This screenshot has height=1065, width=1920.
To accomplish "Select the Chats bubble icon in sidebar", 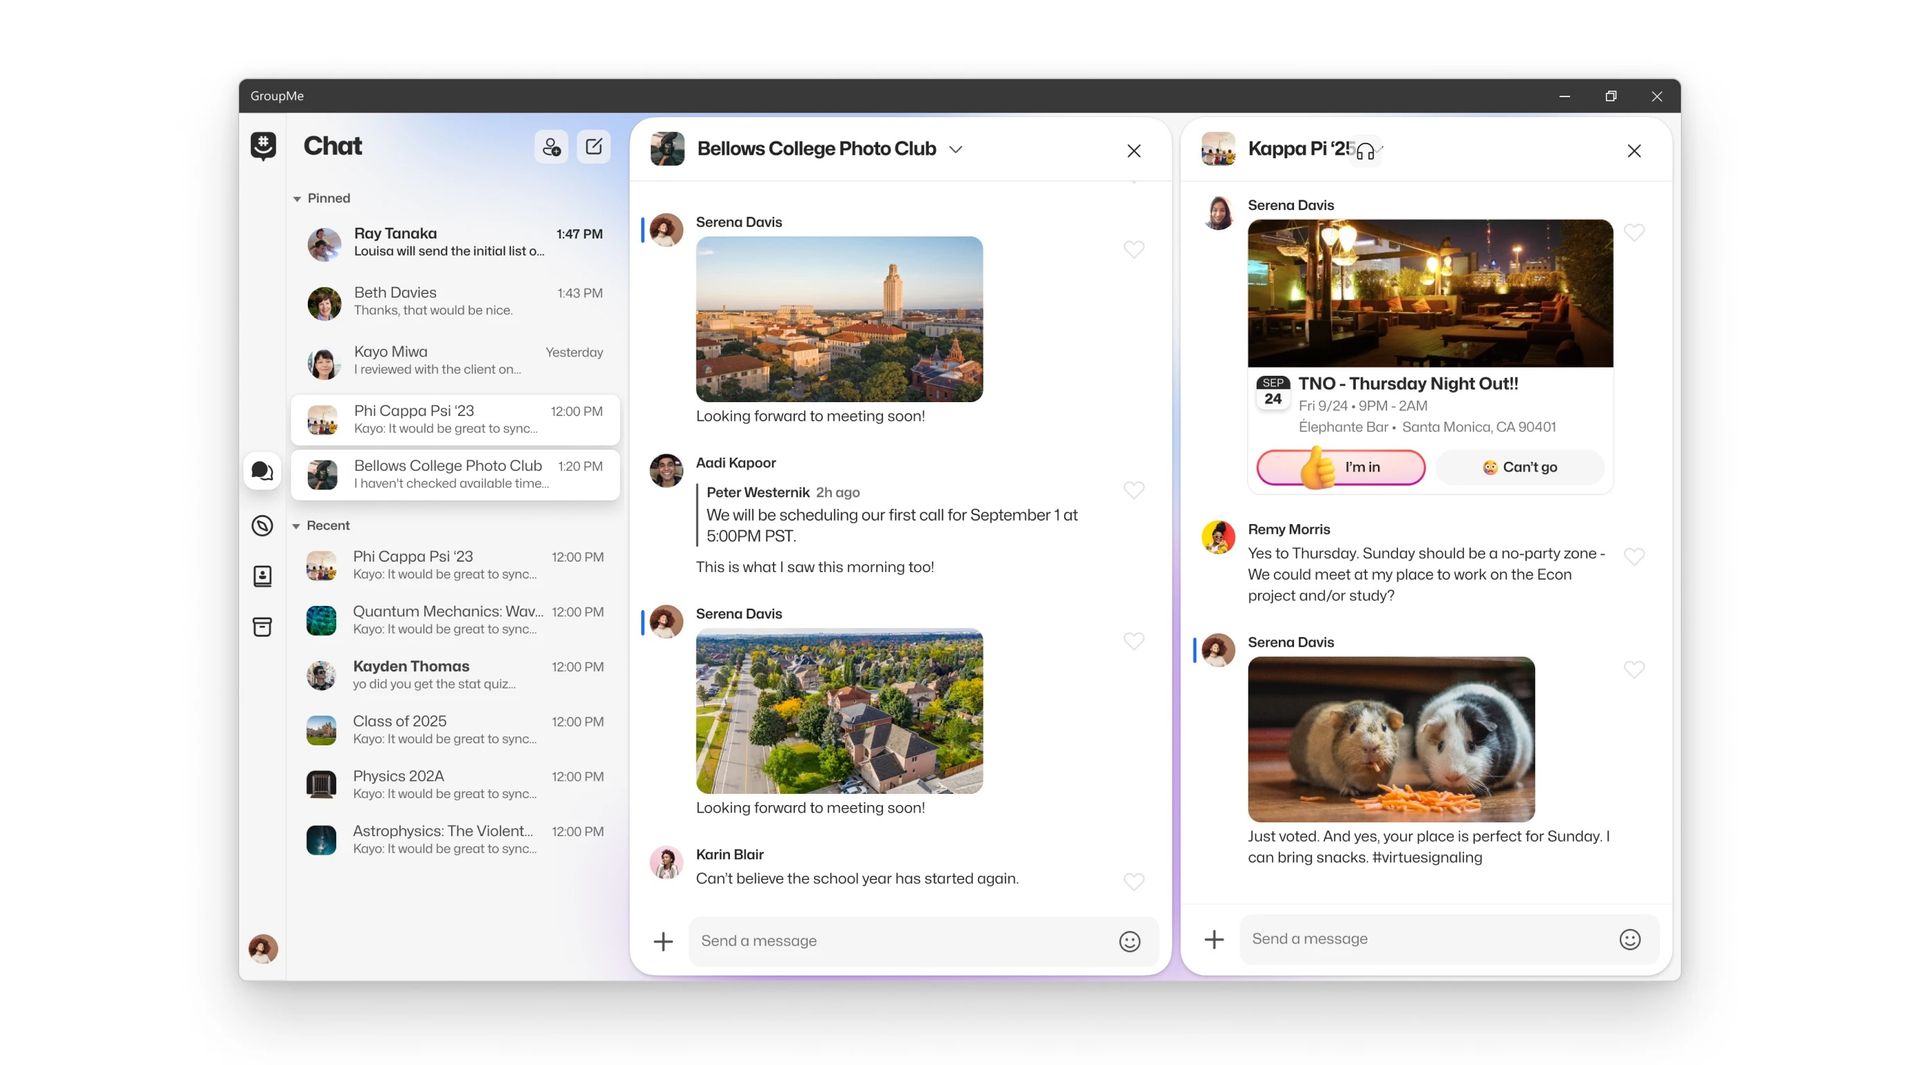I will pyautogui.click(x=262, y=470).
